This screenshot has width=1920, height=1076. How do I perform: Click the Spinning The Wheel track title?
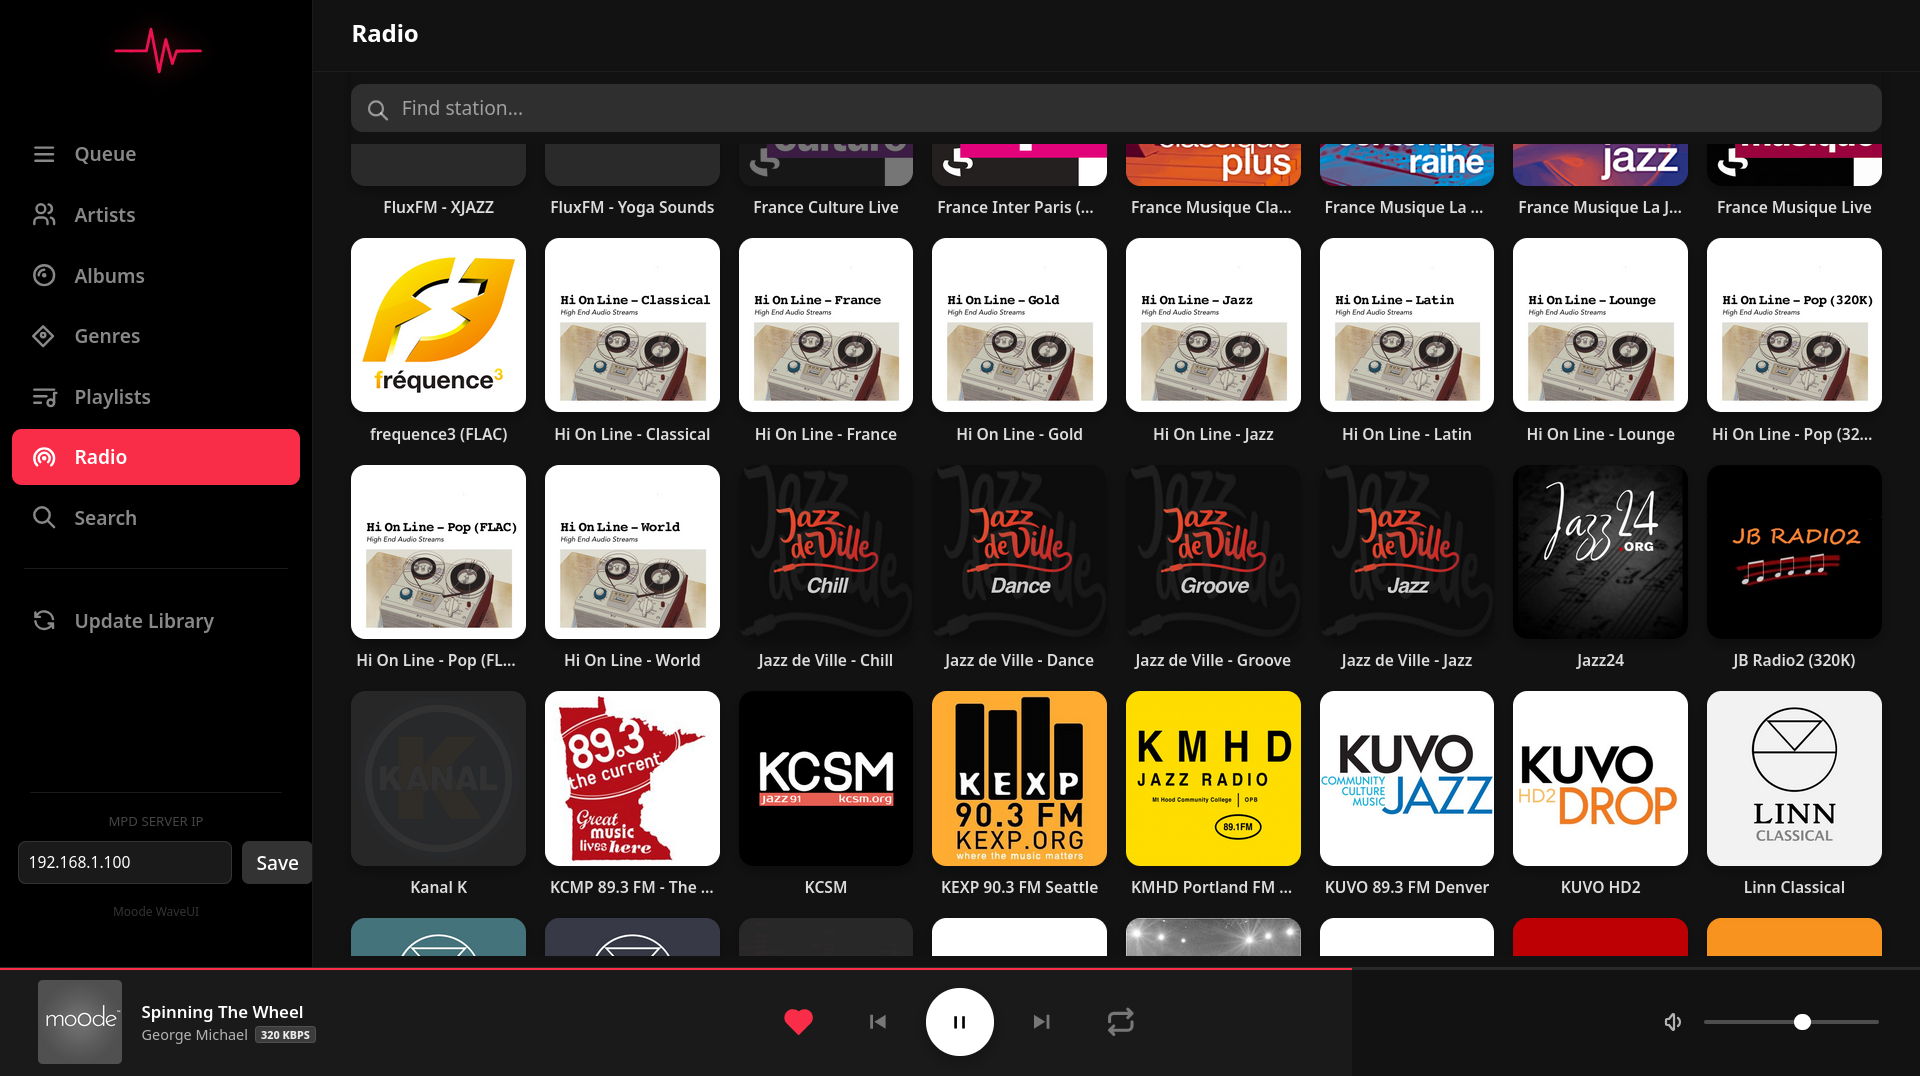point(222,1012)
